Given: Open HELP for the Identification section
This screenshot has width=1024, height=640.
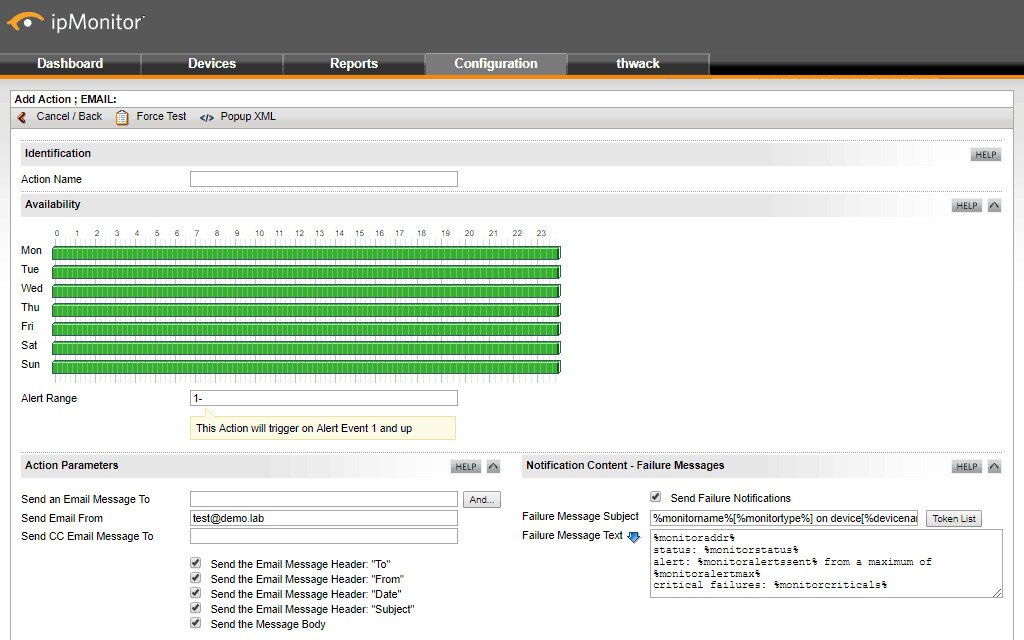Looking at the screenshot, I should tap(985, 154).
